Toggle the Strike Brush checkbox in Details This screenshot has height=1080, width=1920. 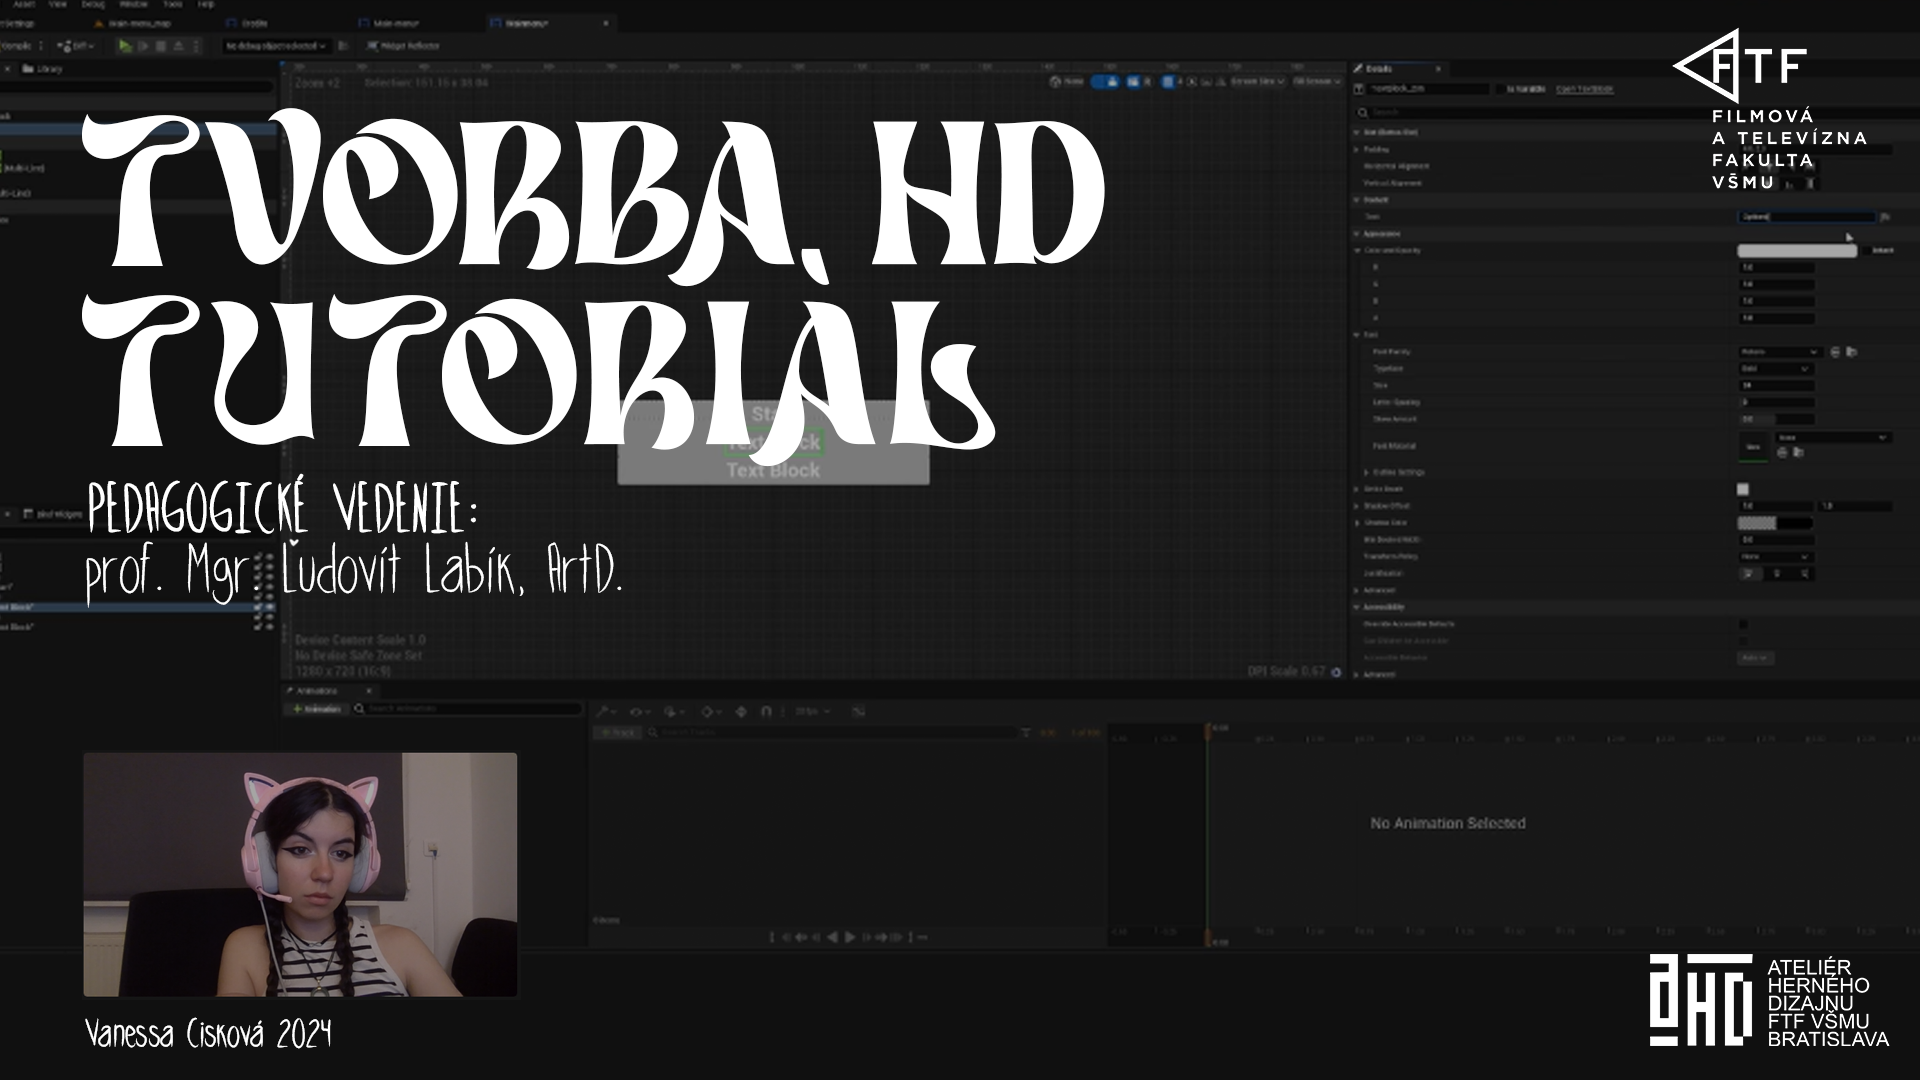(x=1743, y=489)
